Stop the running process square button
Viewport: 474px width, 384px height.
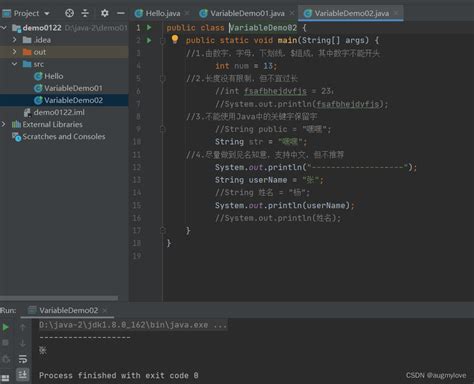(5, 343)
